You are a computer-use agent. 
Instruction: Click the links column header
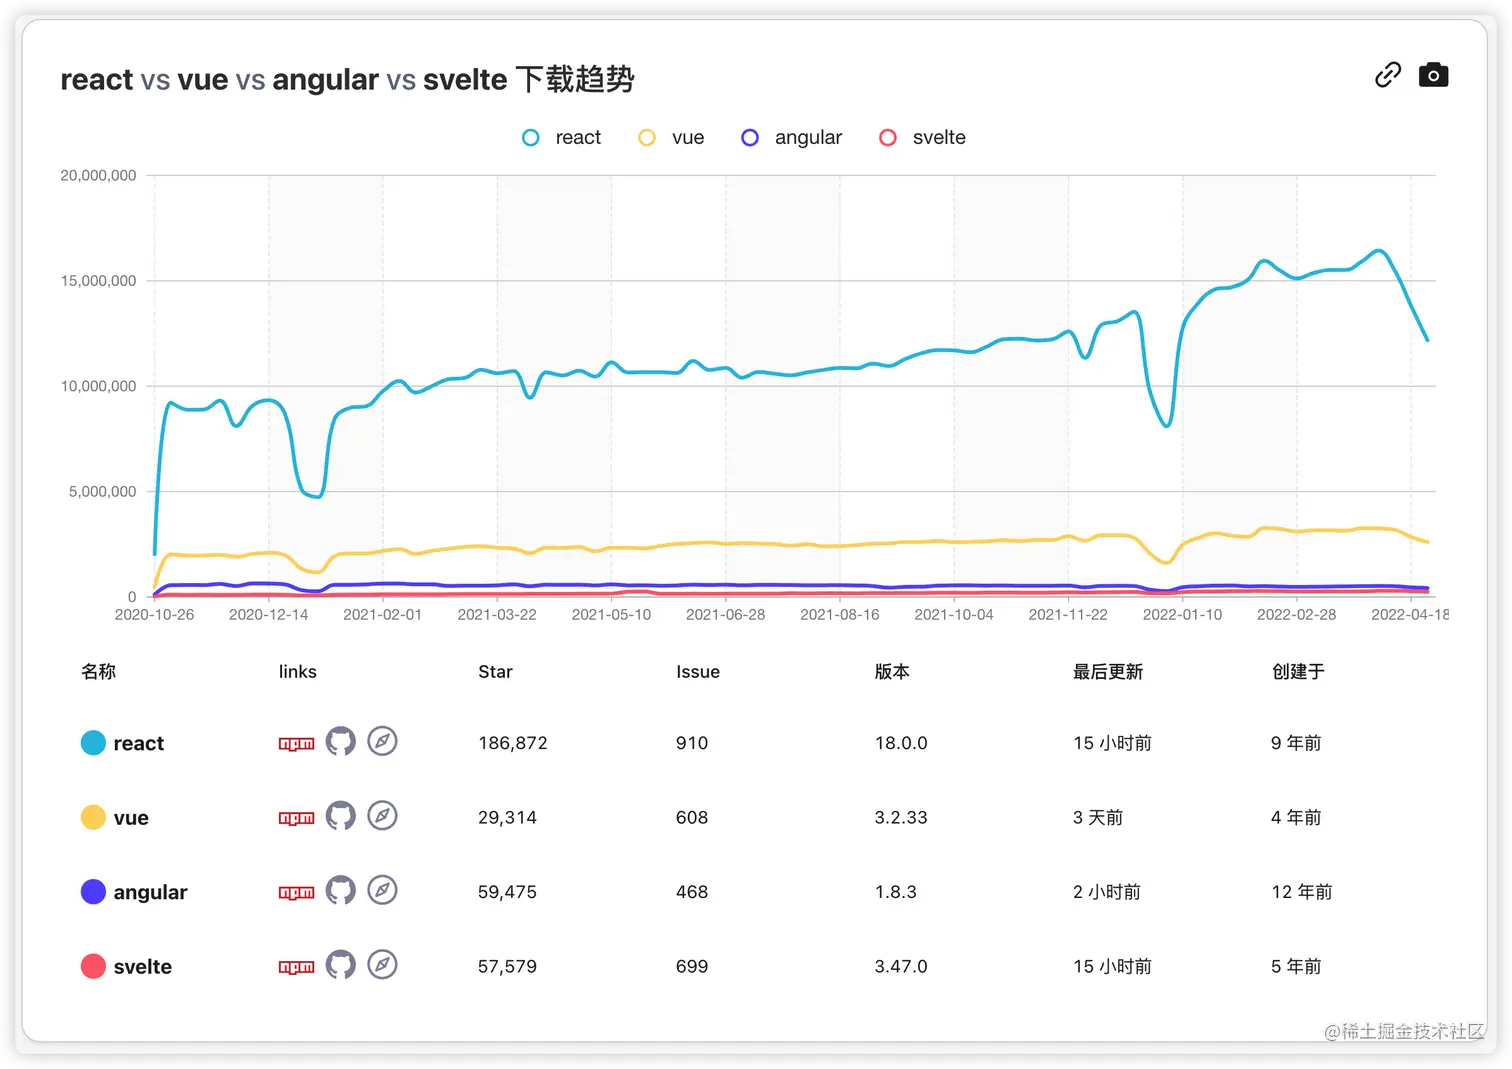[x=297, y=672]
